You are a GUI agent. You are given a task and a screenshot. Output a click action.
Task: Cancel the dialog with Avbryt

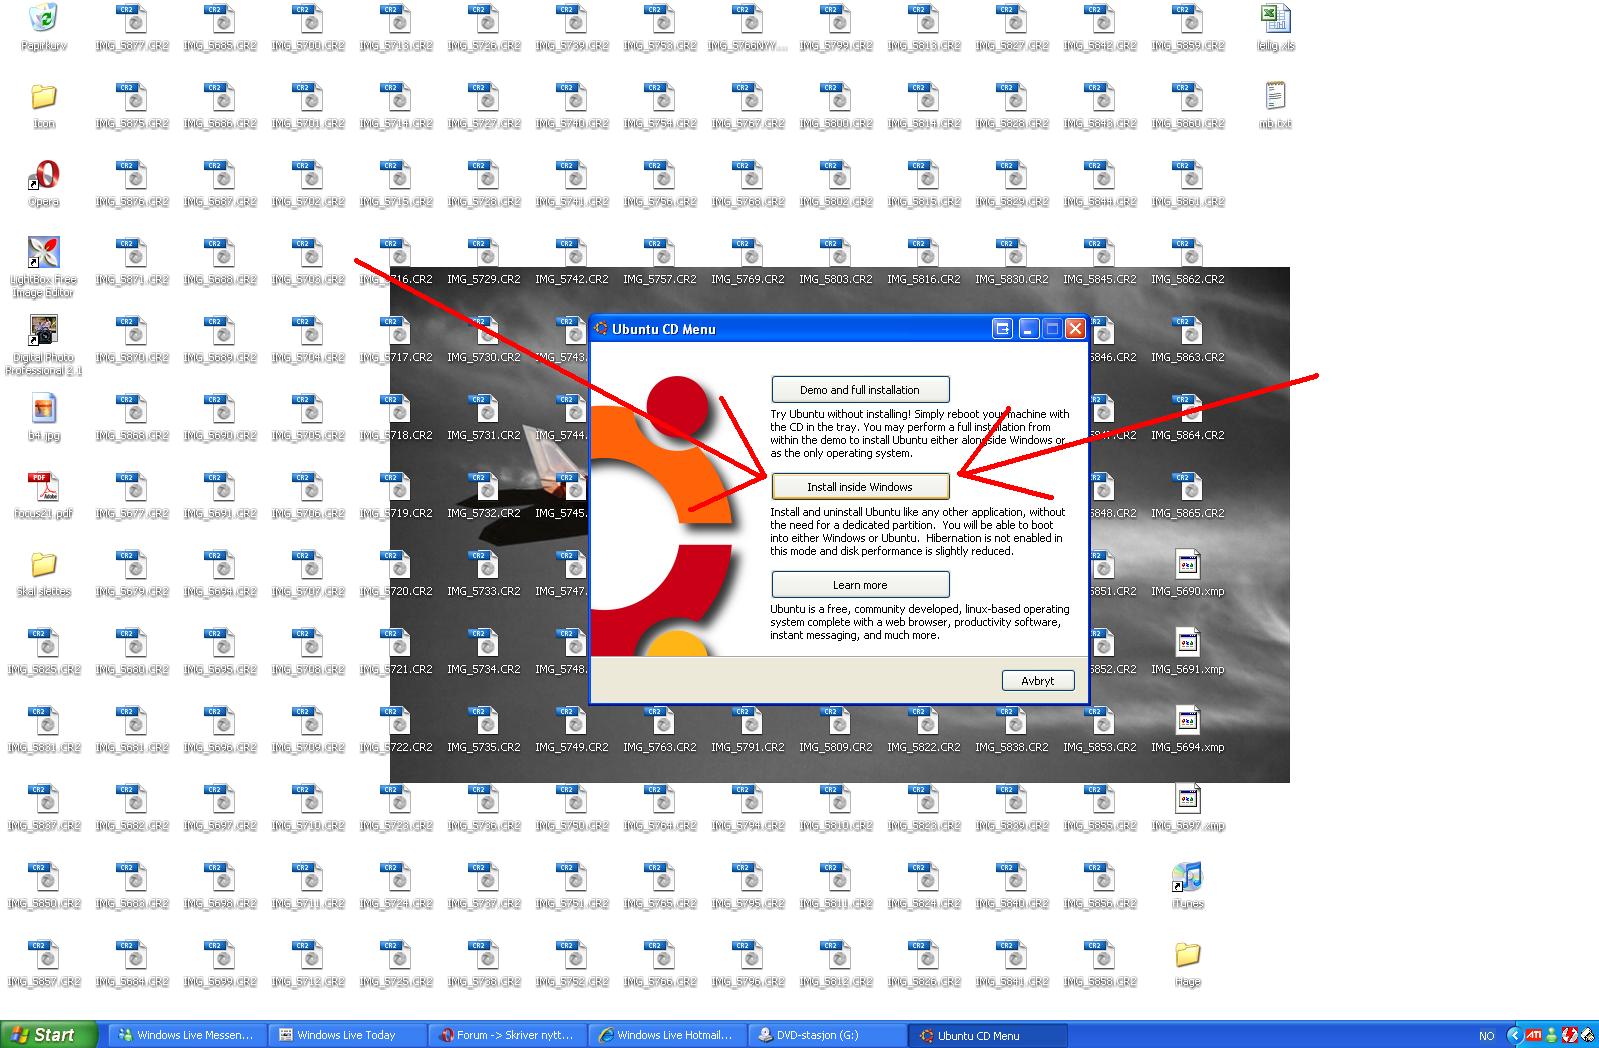coord(1038,681)
